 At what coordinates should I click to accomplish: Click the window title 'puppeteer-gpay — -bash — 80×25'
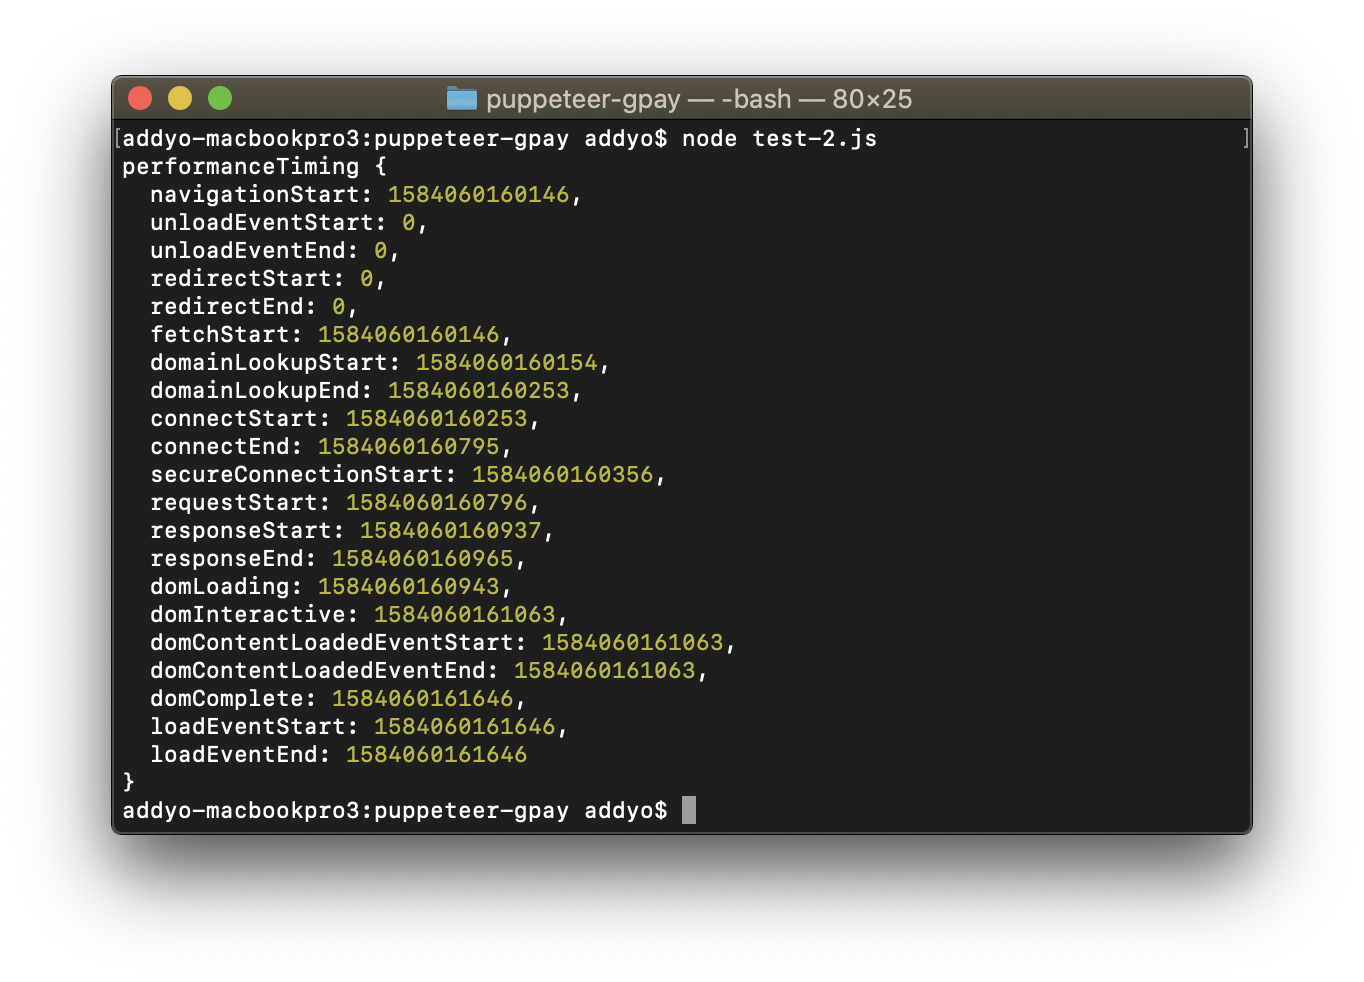[x=699, y=99]
